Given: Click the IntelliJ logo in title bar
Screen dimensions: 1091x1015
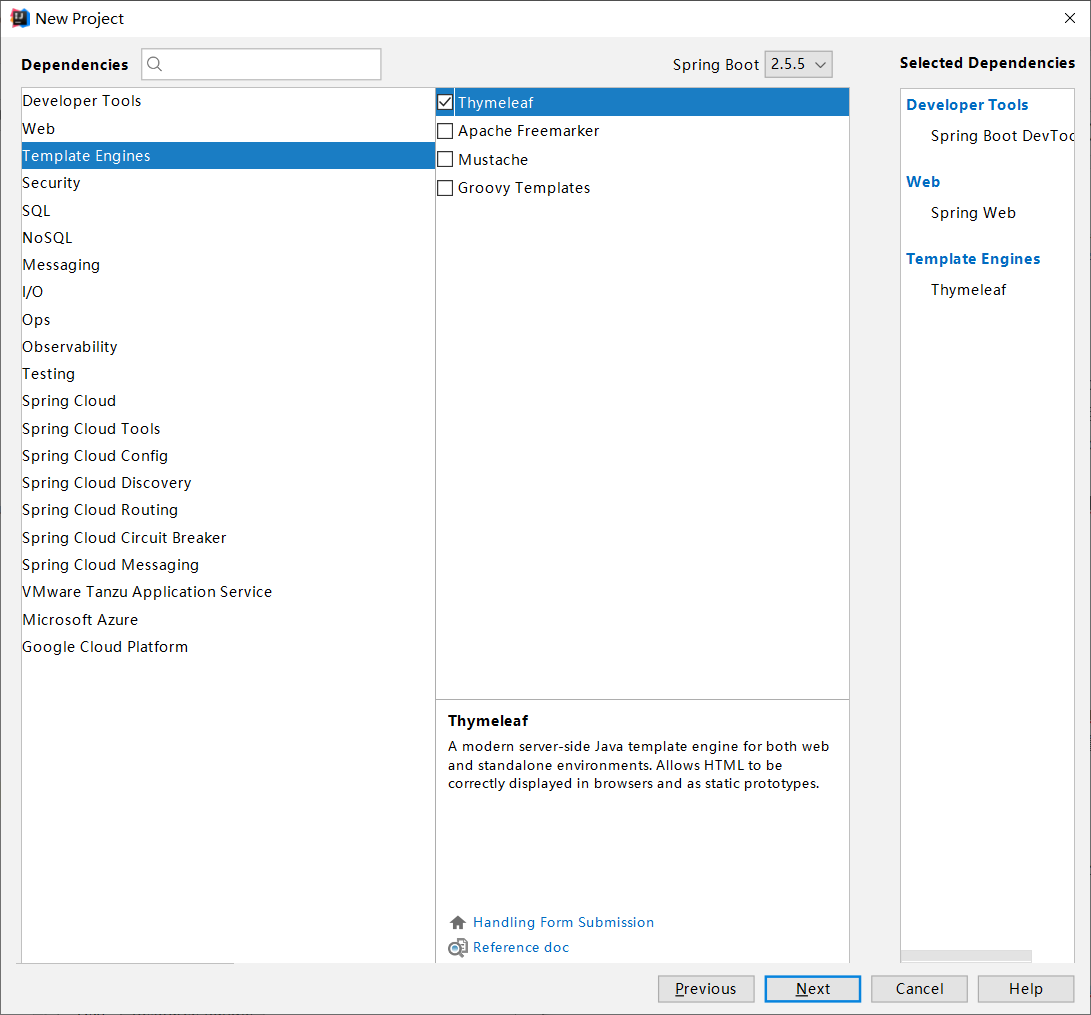Looking at the screenshot, I should [20, 18].
